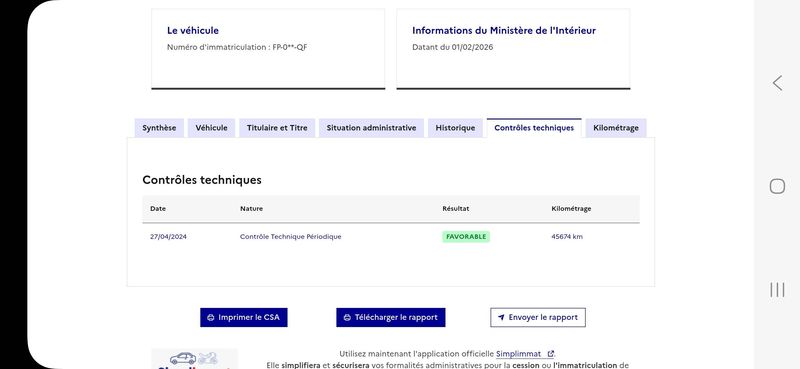Show the Historique tab

[x=455, y=128]
